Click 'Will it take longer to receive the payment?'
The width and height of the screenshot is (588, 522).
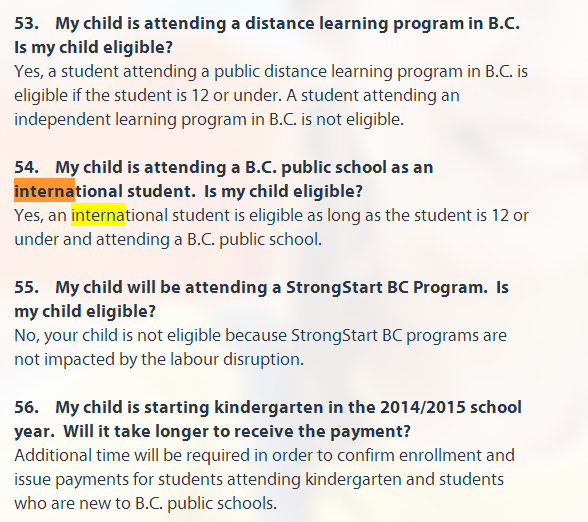[237, 431]
